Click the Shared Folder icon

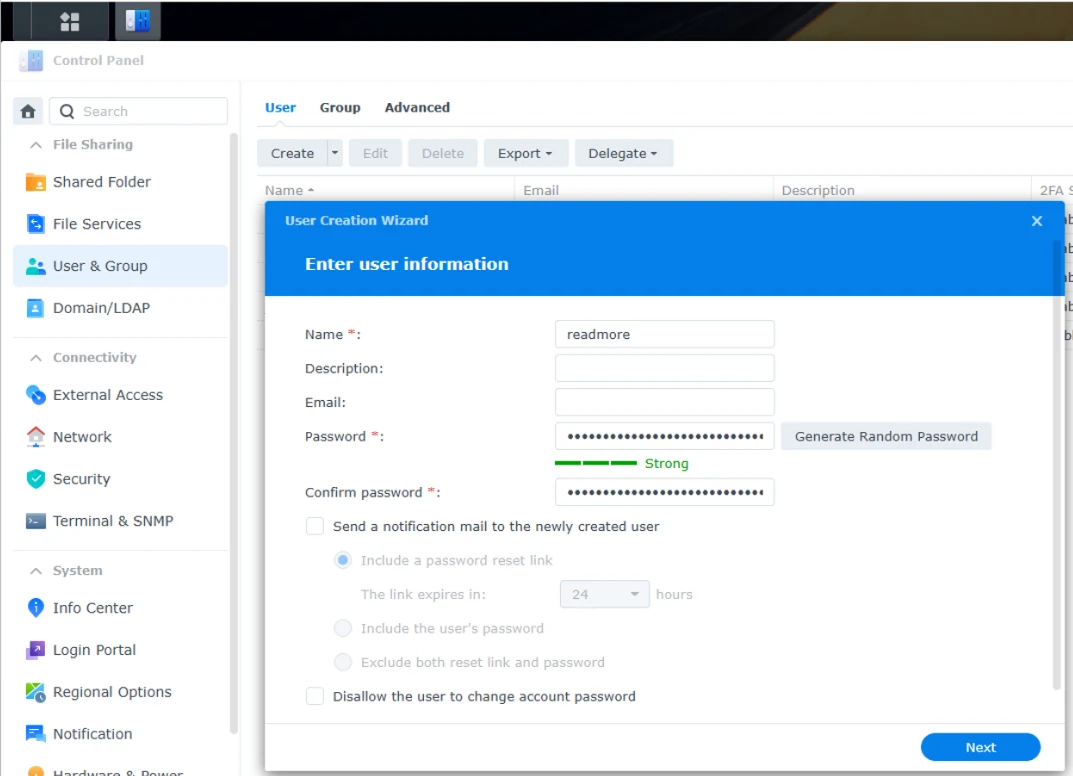pyautogui.click(x=36, y=182)
